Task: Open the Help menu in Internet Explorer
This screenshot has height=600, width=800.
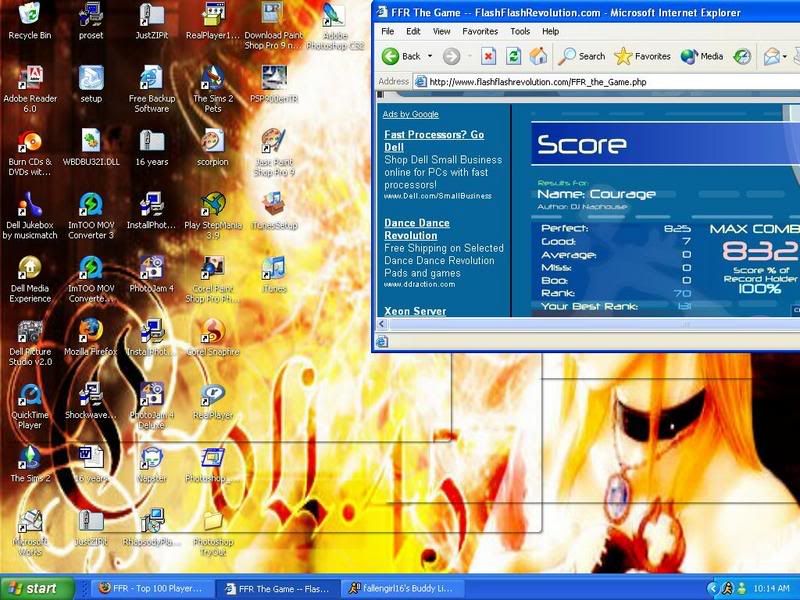Action: coord(550,31)
